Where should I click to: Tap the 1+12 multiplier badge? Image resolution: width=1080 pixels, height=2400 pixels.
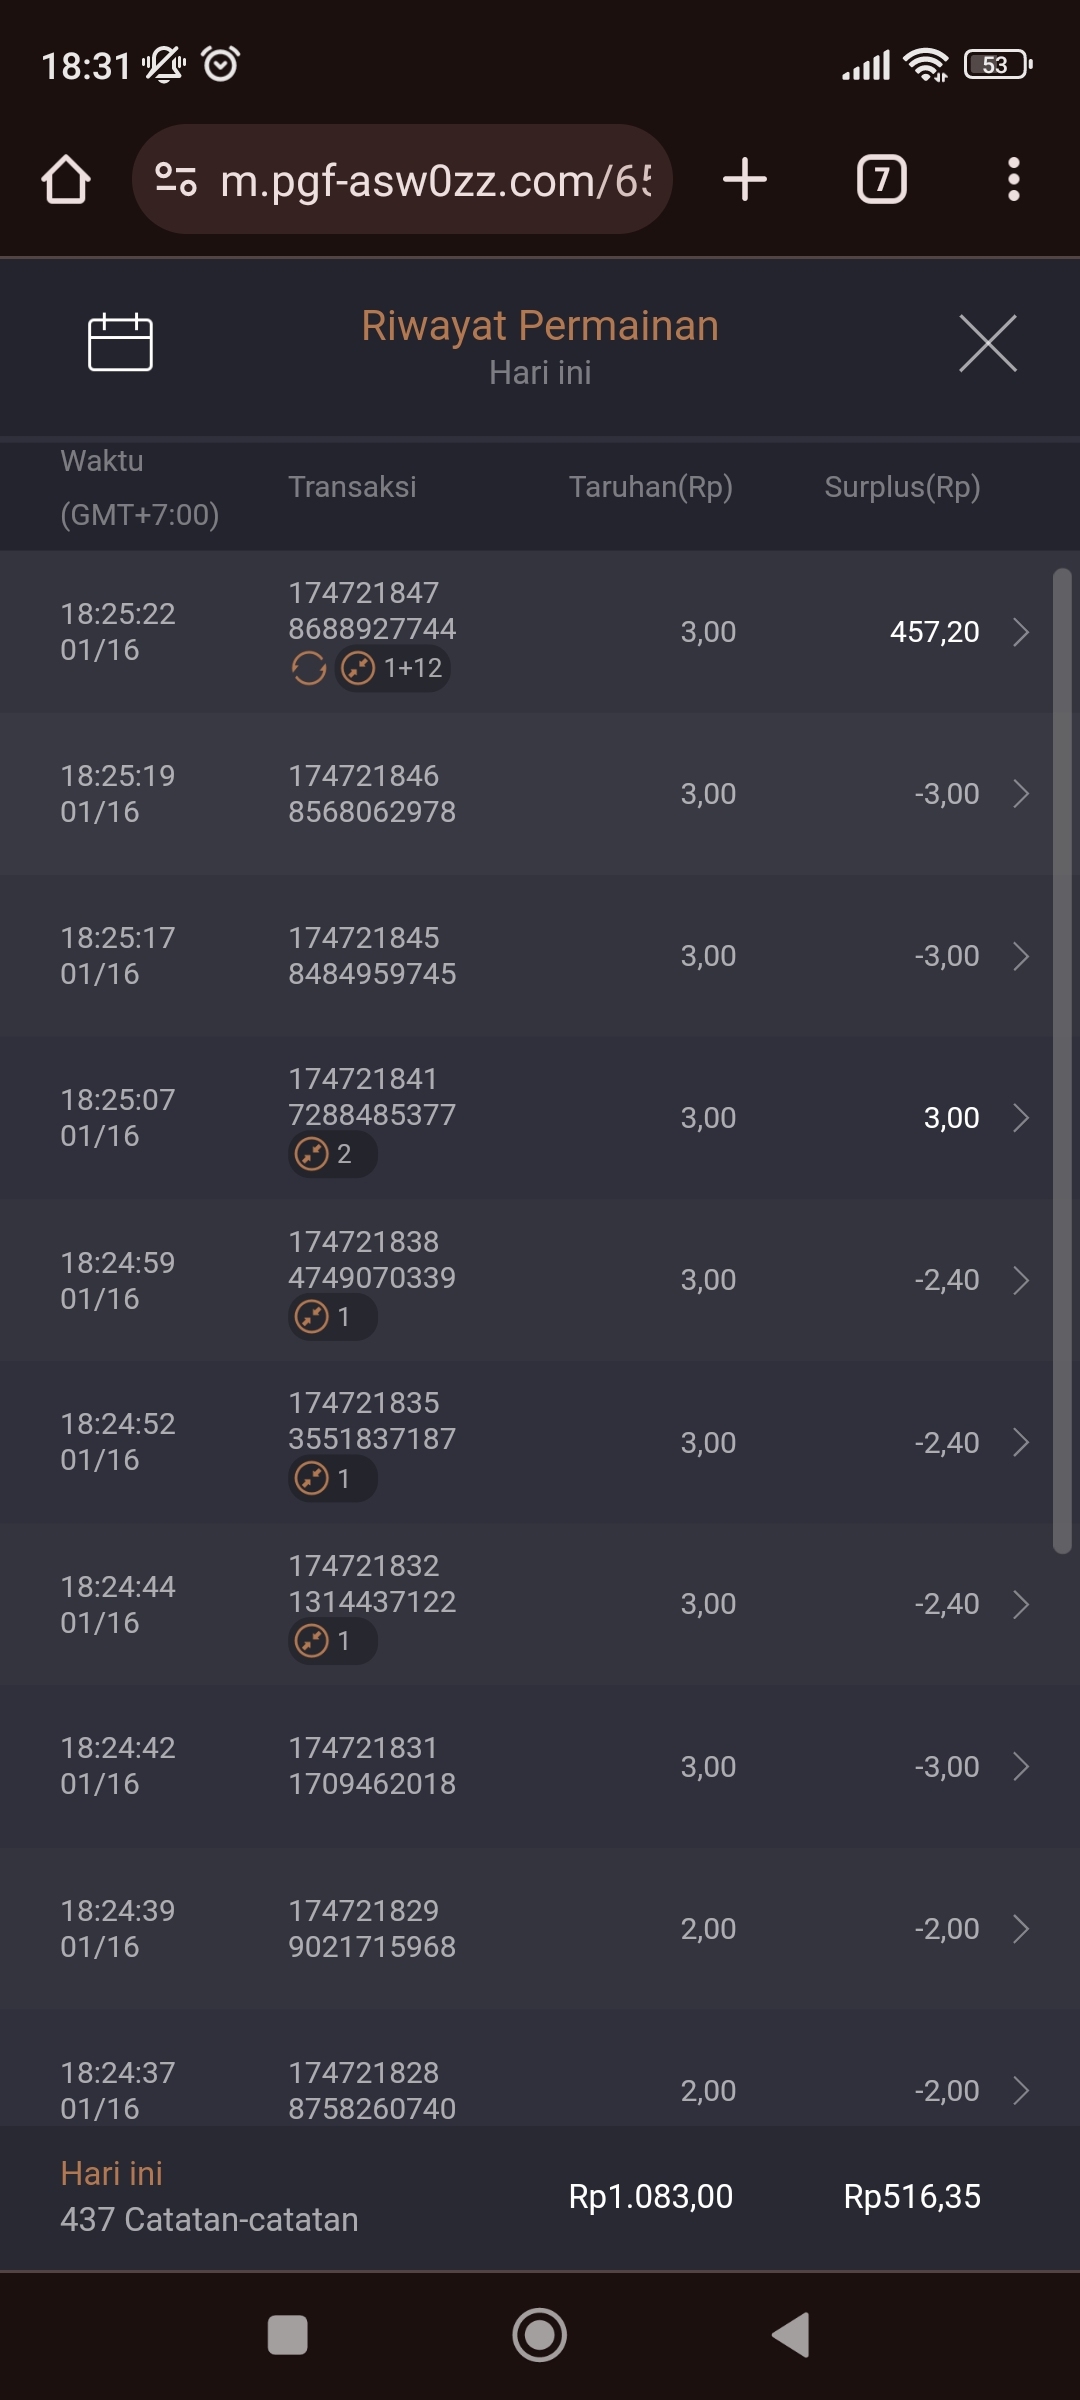tap(393, 668)
